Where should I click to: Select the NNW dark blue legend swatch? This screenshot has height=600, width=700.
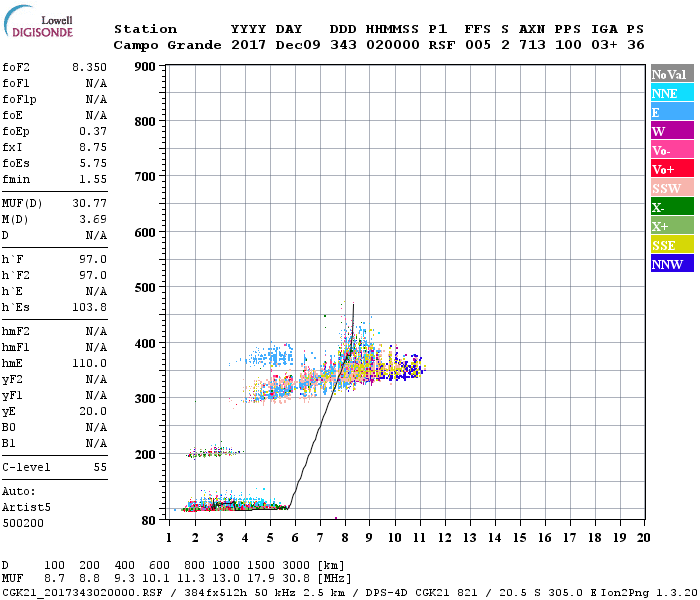pyautogui.click(x=672, y=263)
